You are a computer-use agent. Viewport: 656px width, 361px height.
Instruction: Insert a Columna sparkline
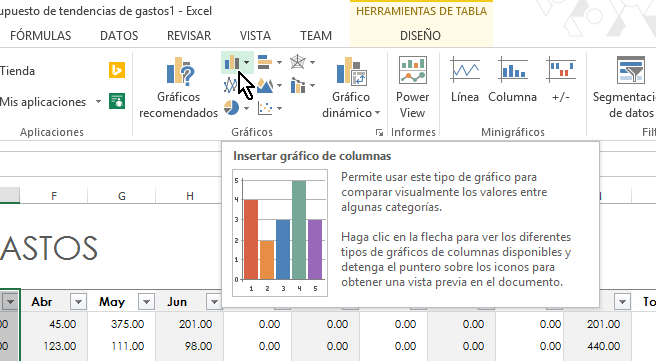pos(512,79)
